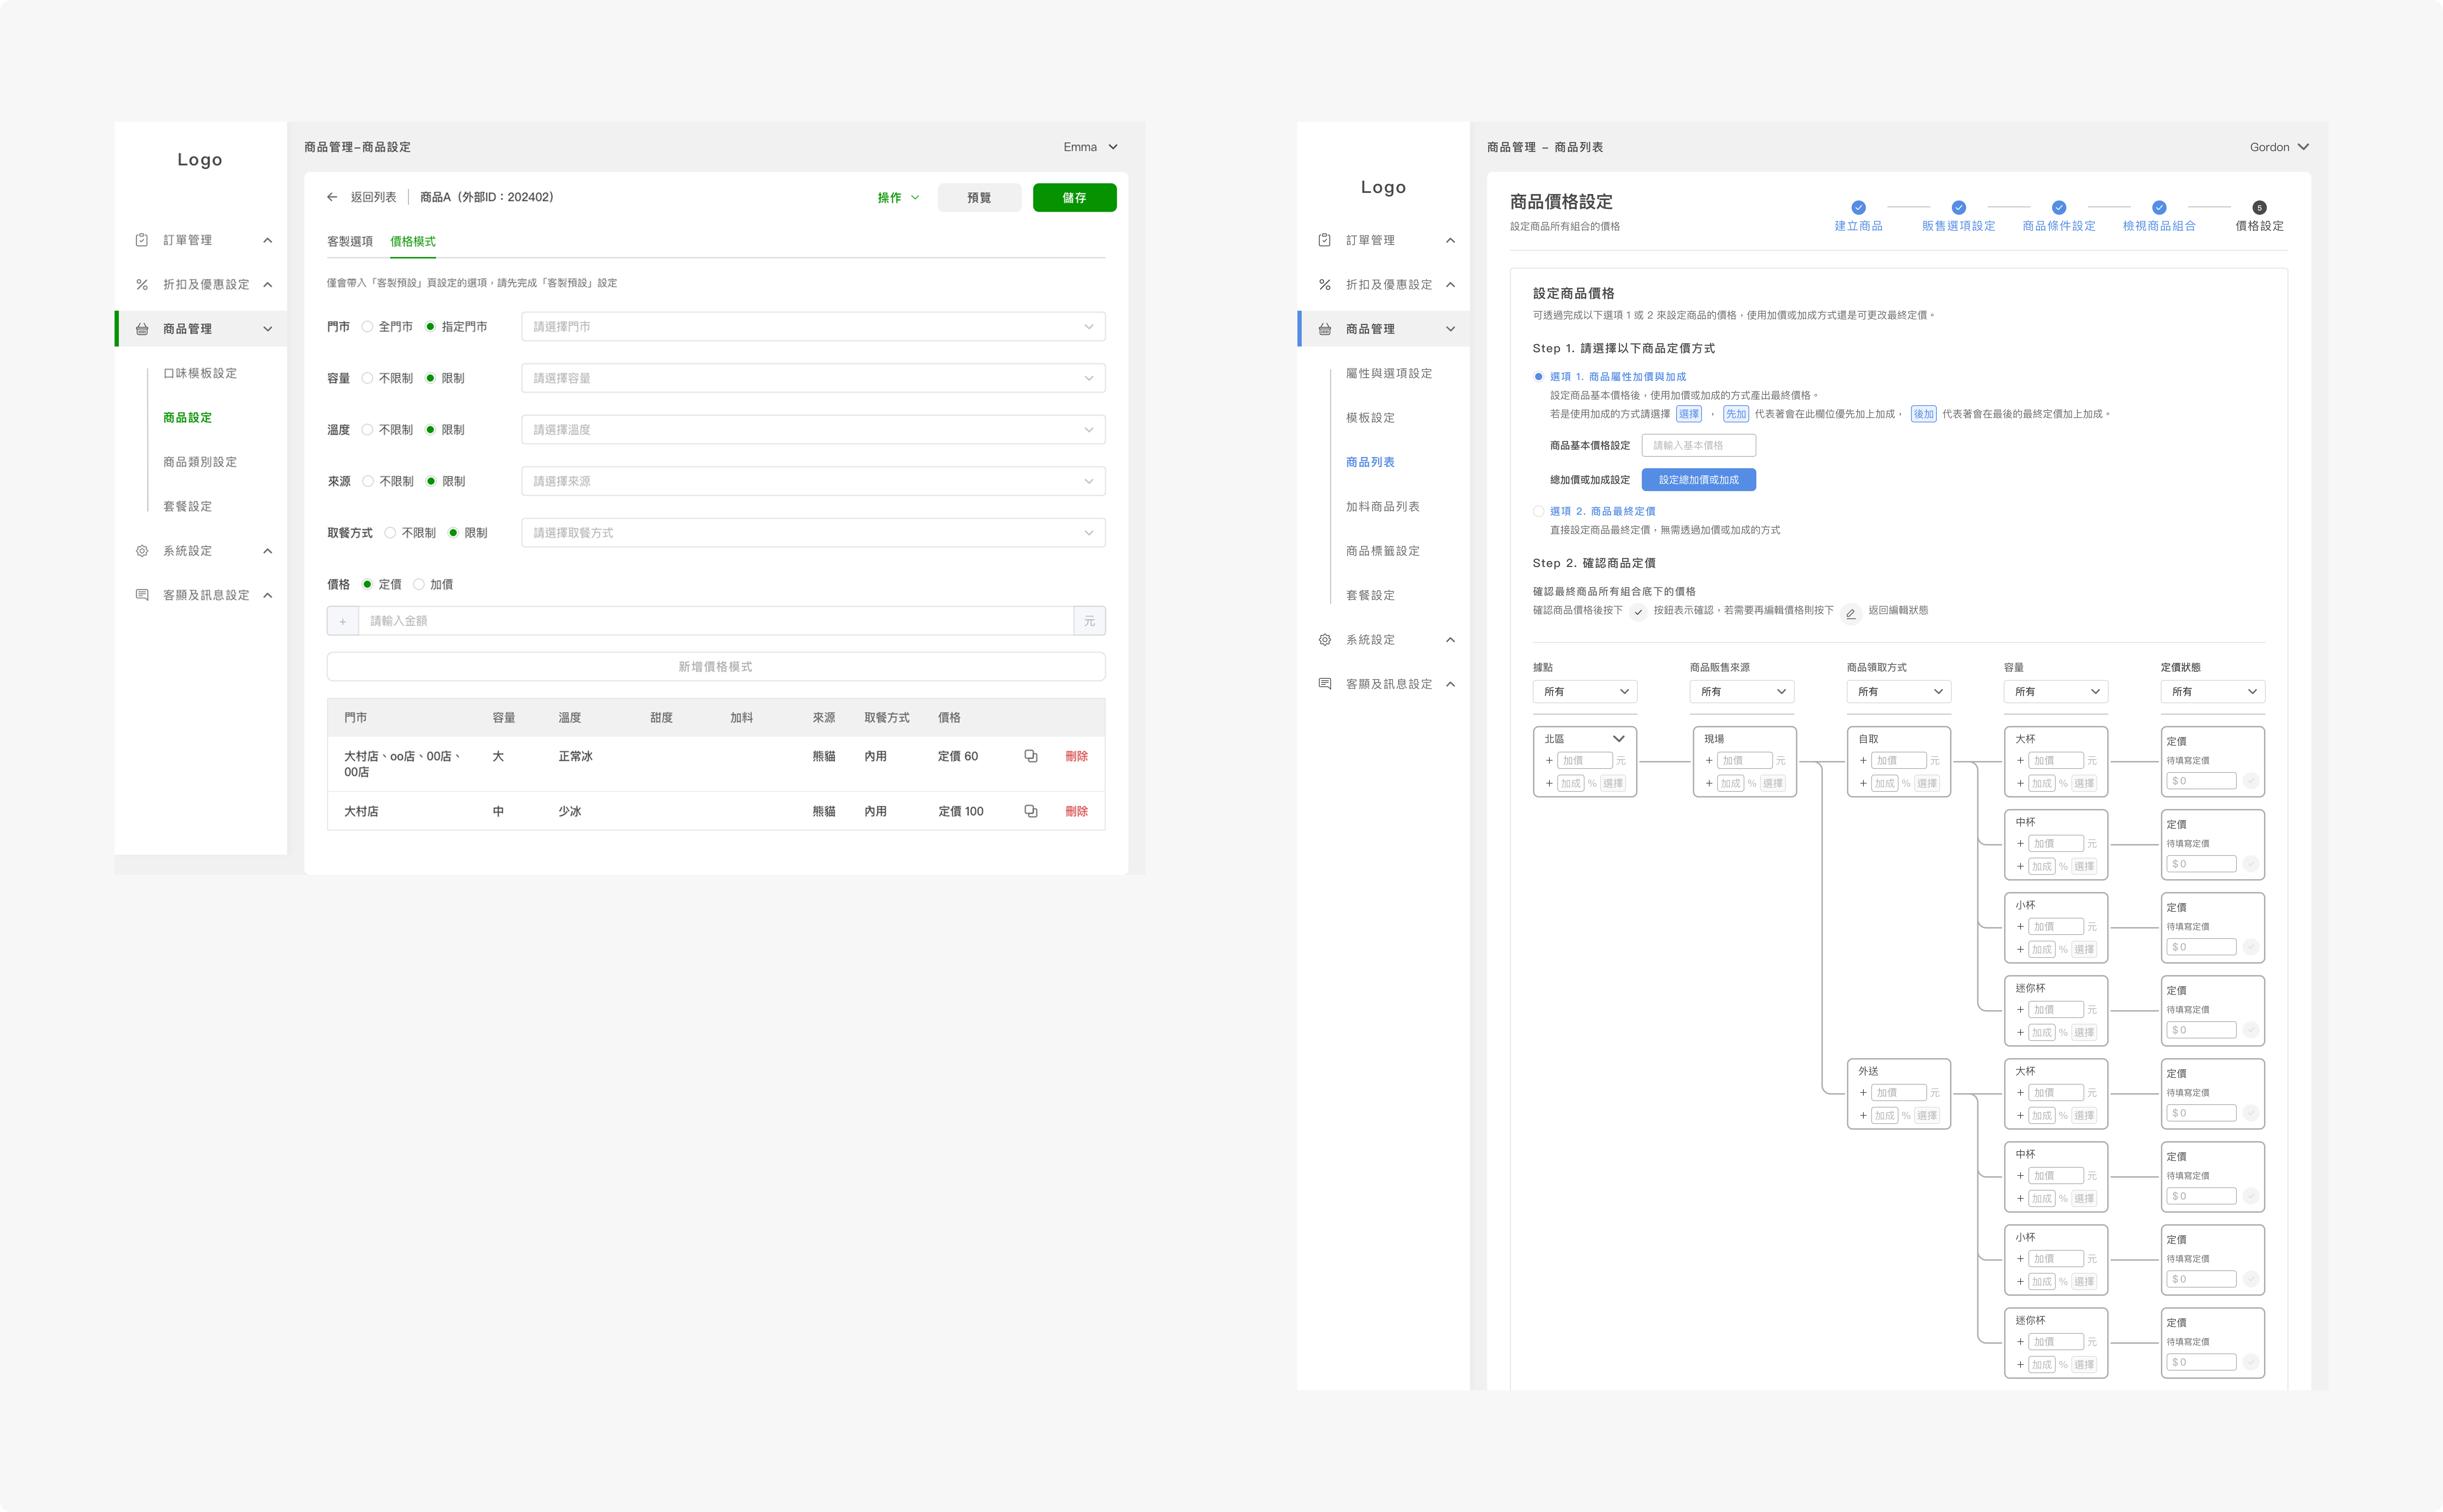Click the checkmark confirm icon in Step 2 description
2443x1512 pixels.
click(1638, 612)
